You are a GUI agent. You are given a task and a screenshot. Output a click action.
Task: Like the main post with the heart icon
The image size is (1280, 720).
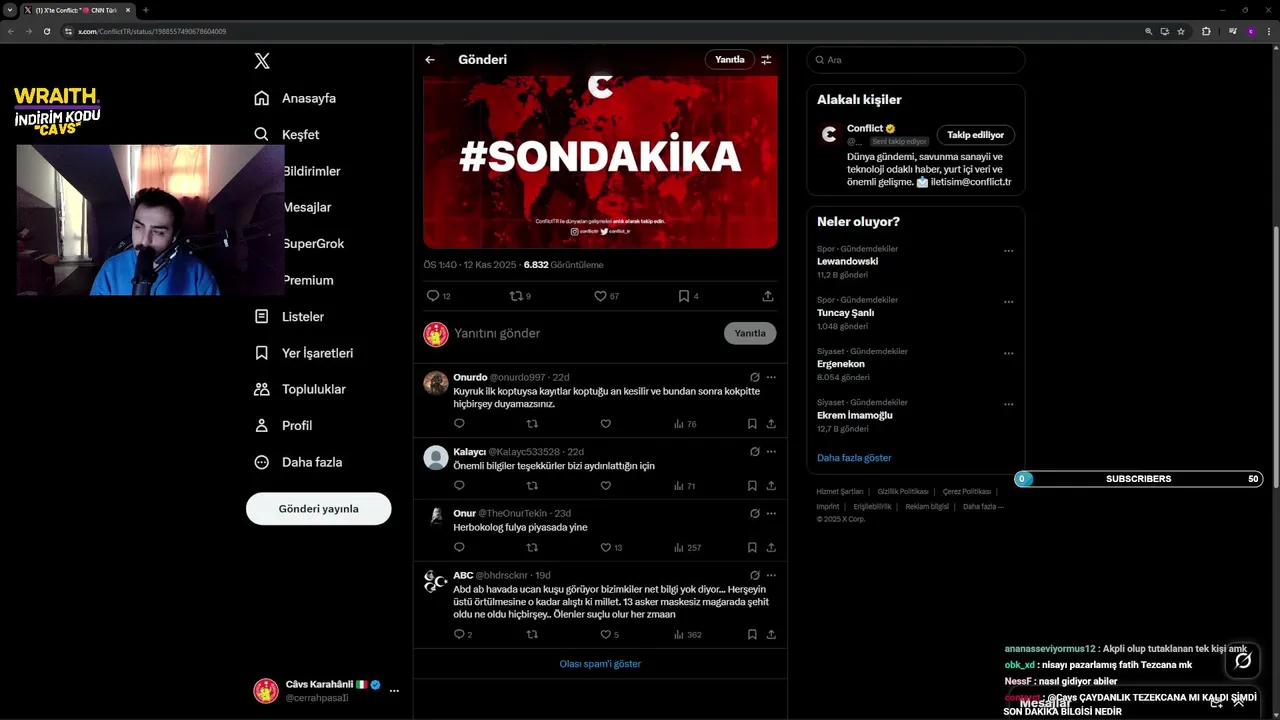point(600,296)
